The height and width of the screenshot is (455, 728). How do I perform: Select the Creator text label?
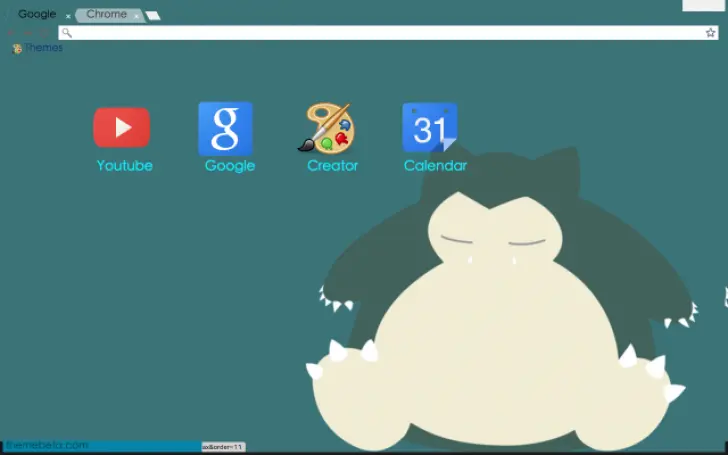pos(332,166)
